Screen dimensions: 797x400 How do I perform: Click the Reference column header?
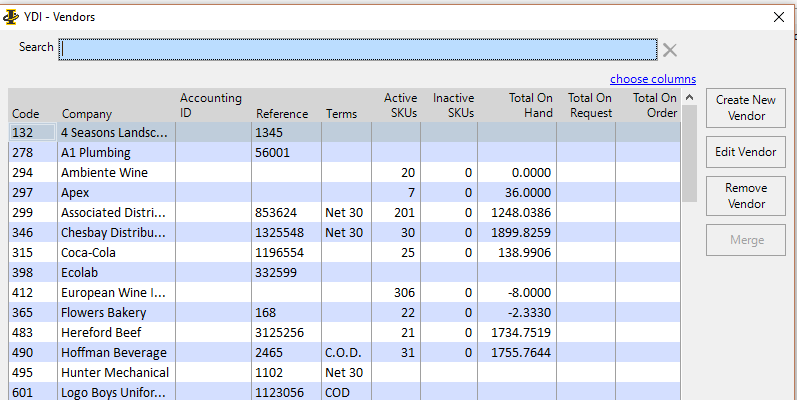pyautogui.click(x=282, y=114)
